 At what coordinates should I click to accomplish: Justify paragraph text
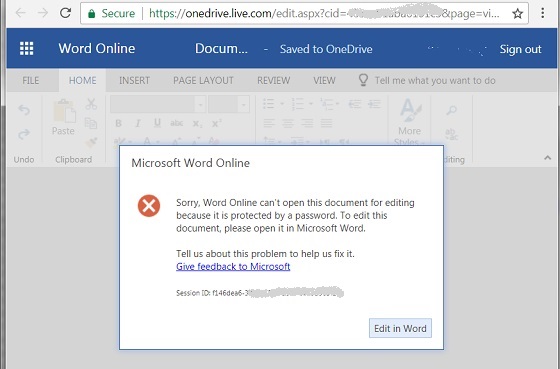(x=326, y=124)
